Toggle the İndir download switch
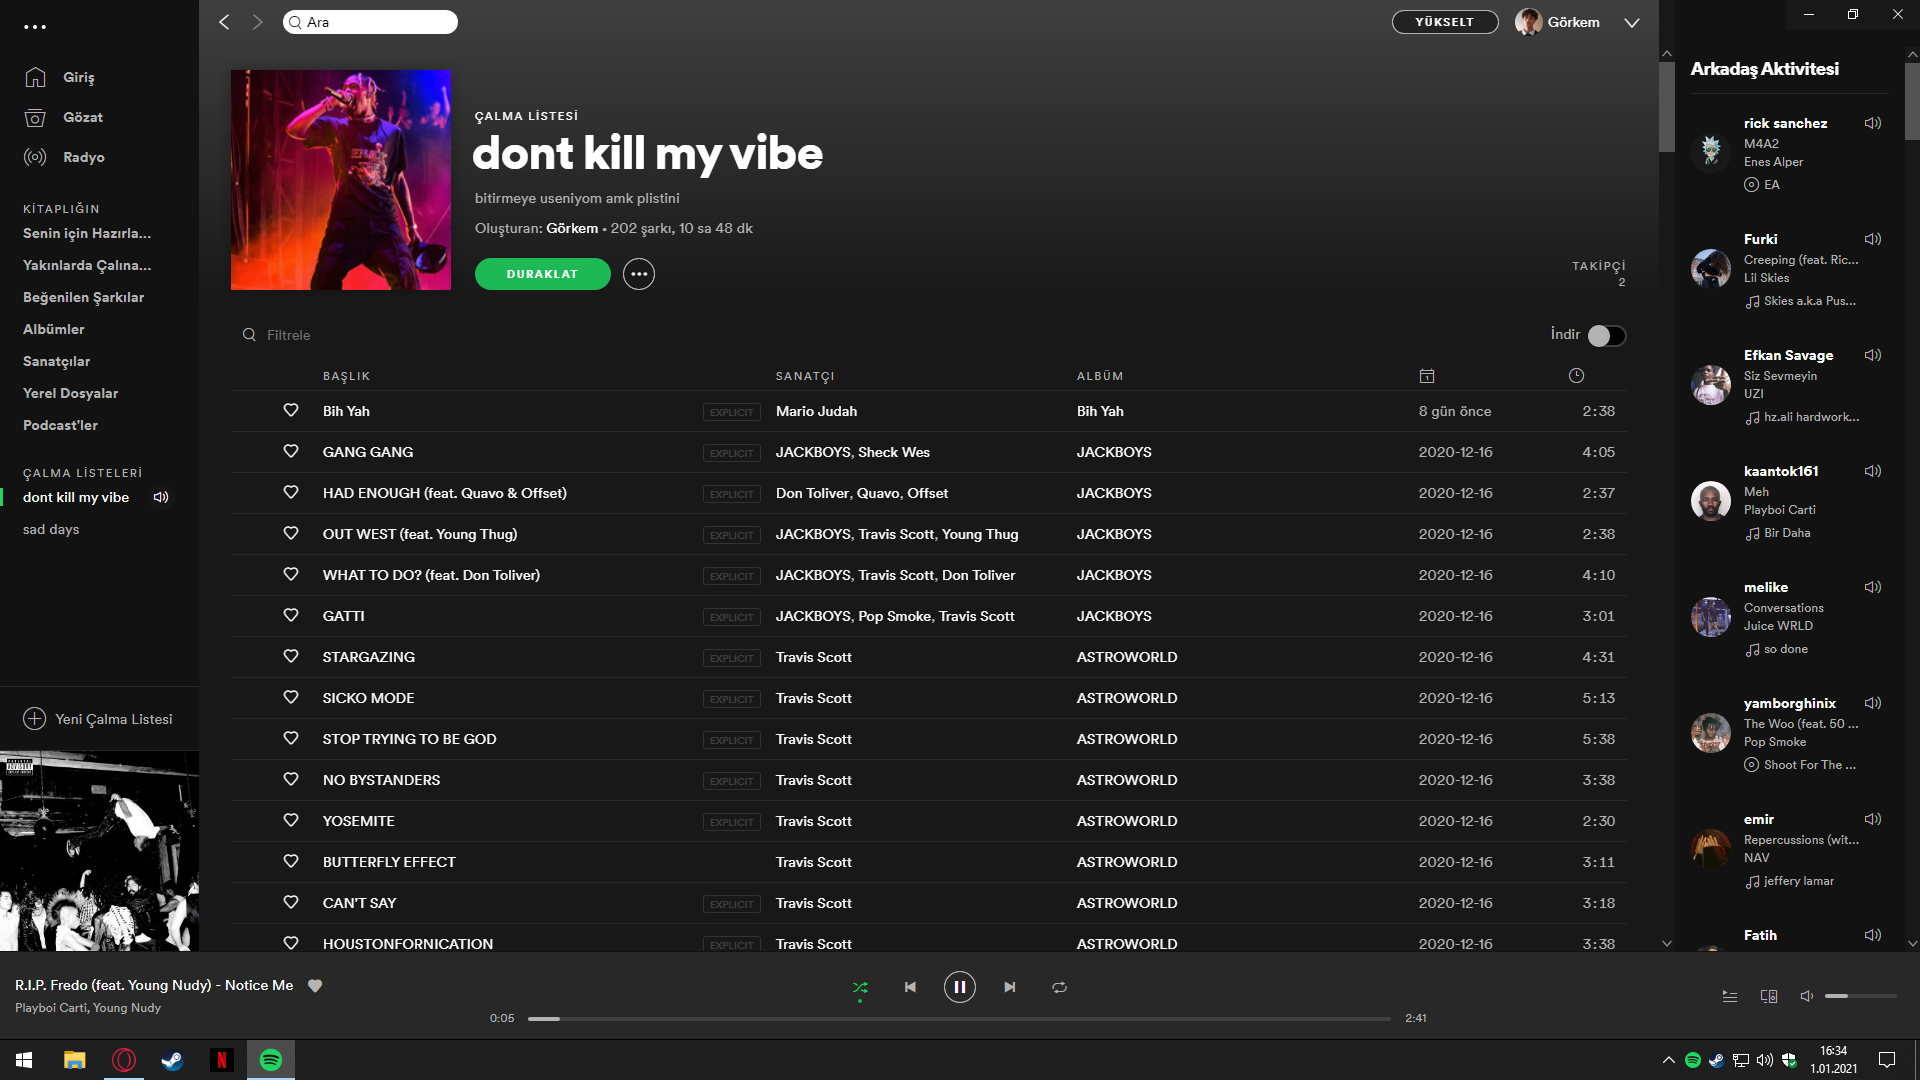The height and width of the screenshot is (1080, 1920). [x=1606, y=336]
